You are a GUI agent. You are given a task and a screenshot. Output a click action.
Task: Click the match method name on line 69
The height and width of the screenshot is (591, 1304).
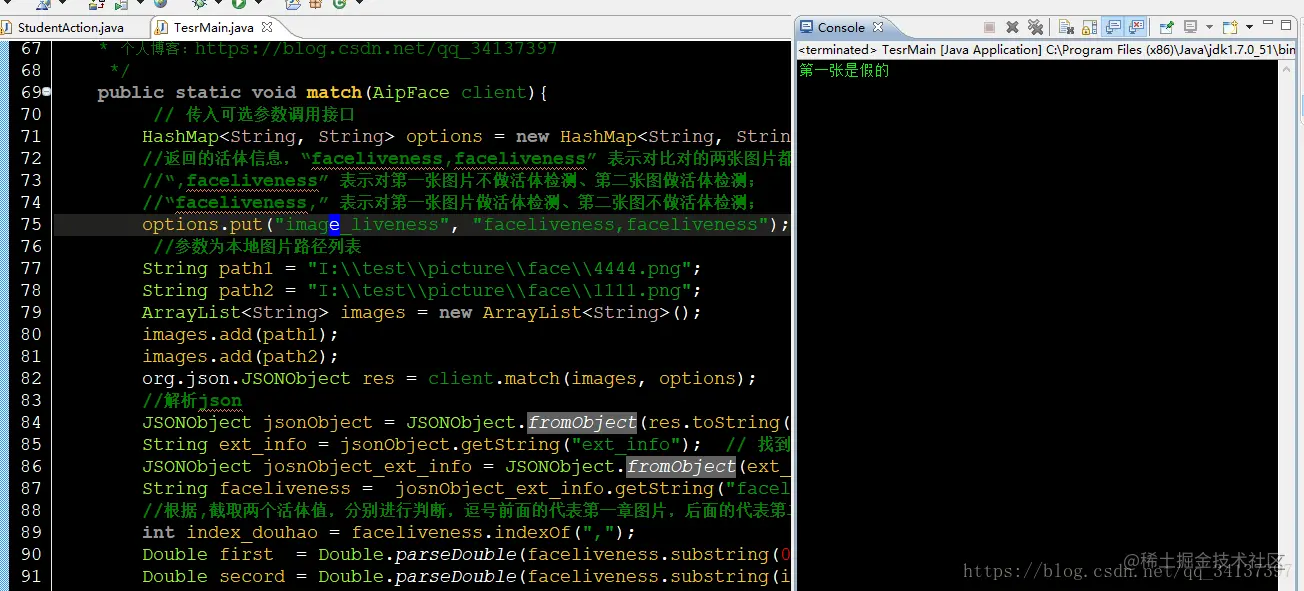(334, 92)
